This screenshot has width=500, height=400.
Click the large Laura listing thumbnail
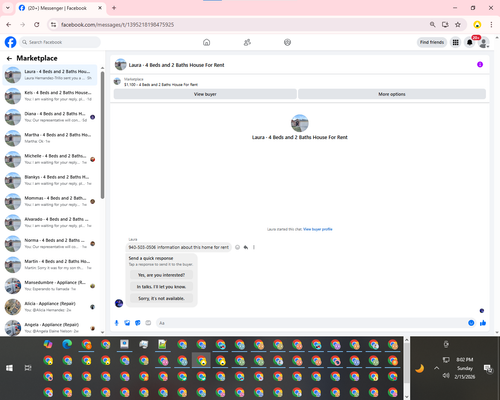click(300, 123)
